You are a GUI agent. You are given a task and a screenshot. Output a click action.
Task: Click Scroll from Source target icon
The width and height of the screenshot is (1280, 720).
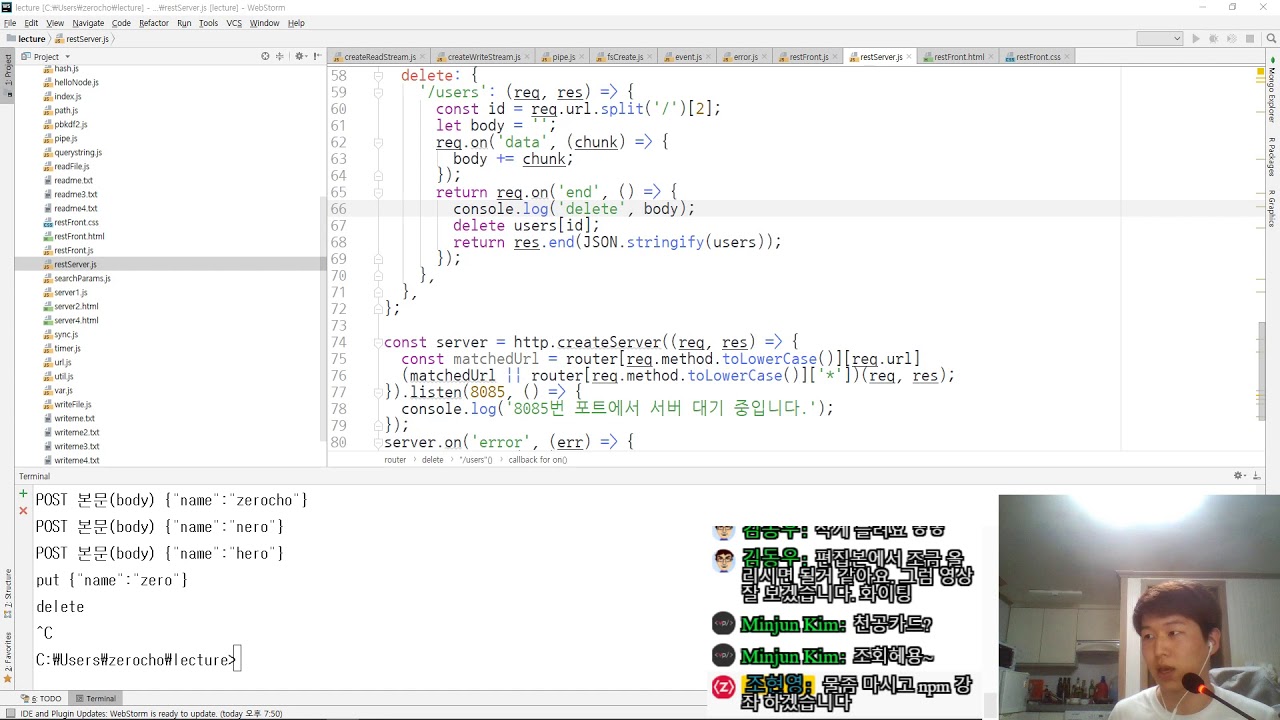pyautogui.click(x=265, y=56)
